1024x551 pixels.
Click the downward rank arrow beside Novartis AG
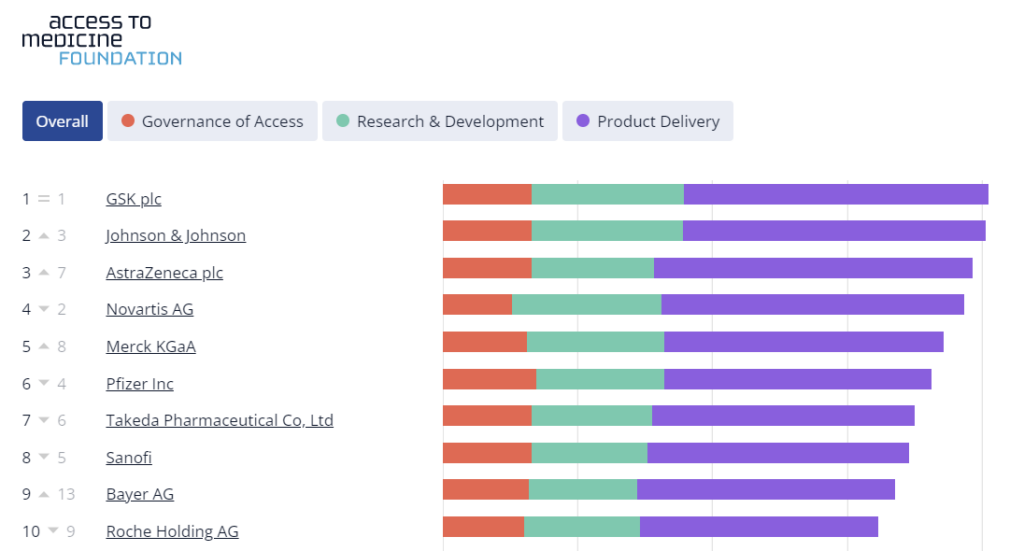click(44, 309)
